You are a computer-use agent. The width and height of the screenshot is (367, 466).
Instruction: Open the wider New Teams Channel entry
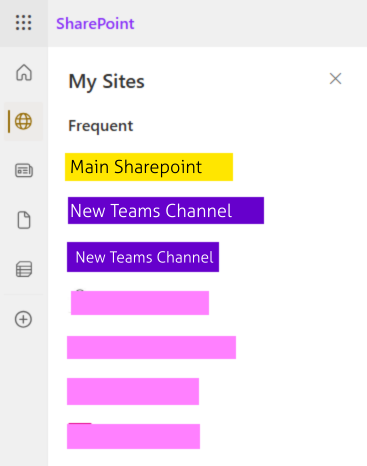166,210
